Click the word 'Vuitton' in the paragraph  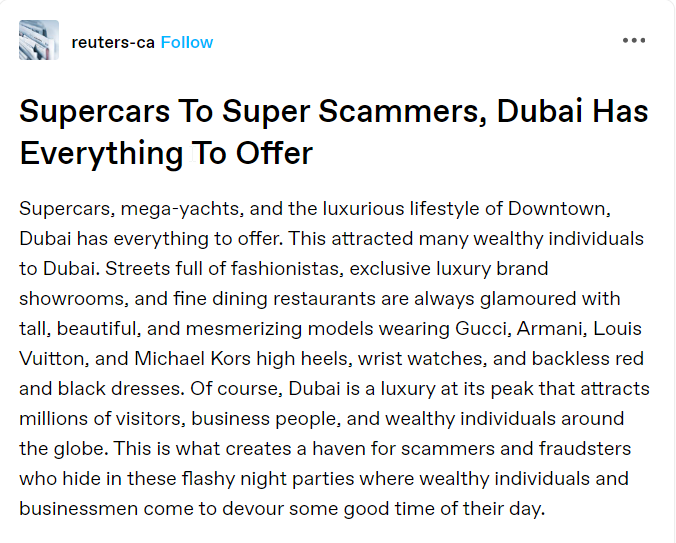(x=54, y=359)
